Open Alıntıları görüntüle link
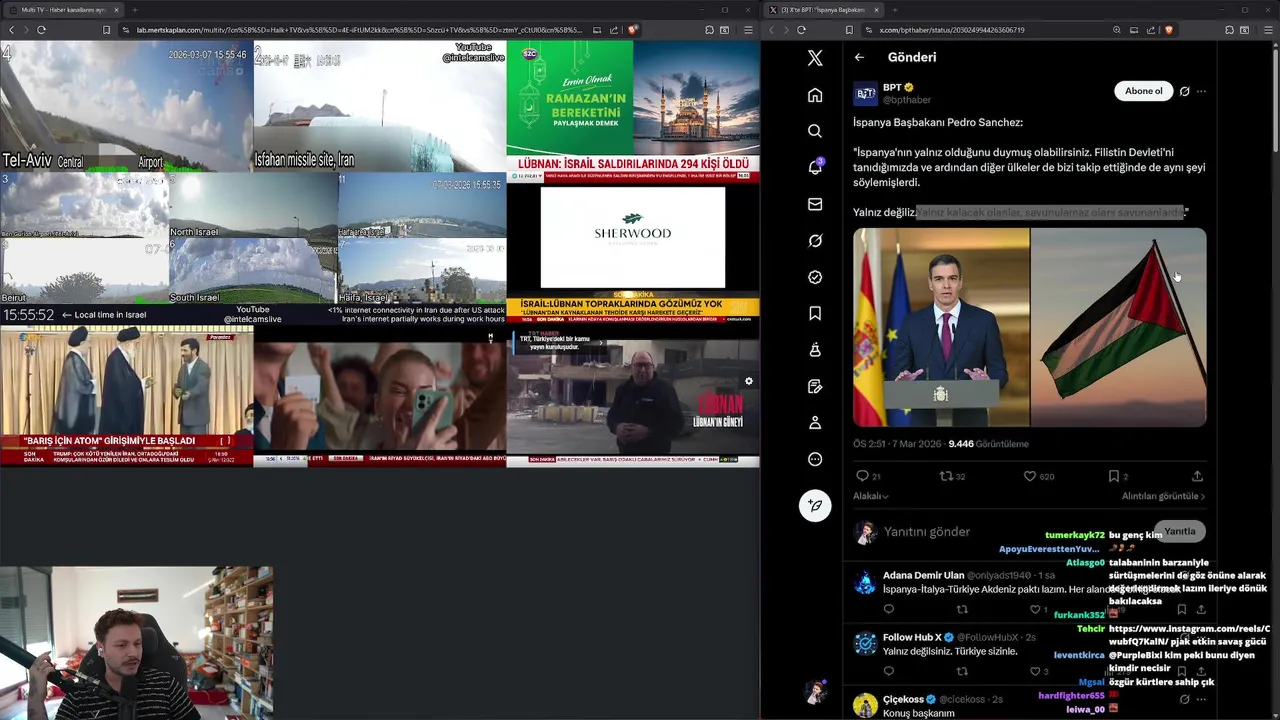1280x720 pixels. click(x=1163, y=496)
